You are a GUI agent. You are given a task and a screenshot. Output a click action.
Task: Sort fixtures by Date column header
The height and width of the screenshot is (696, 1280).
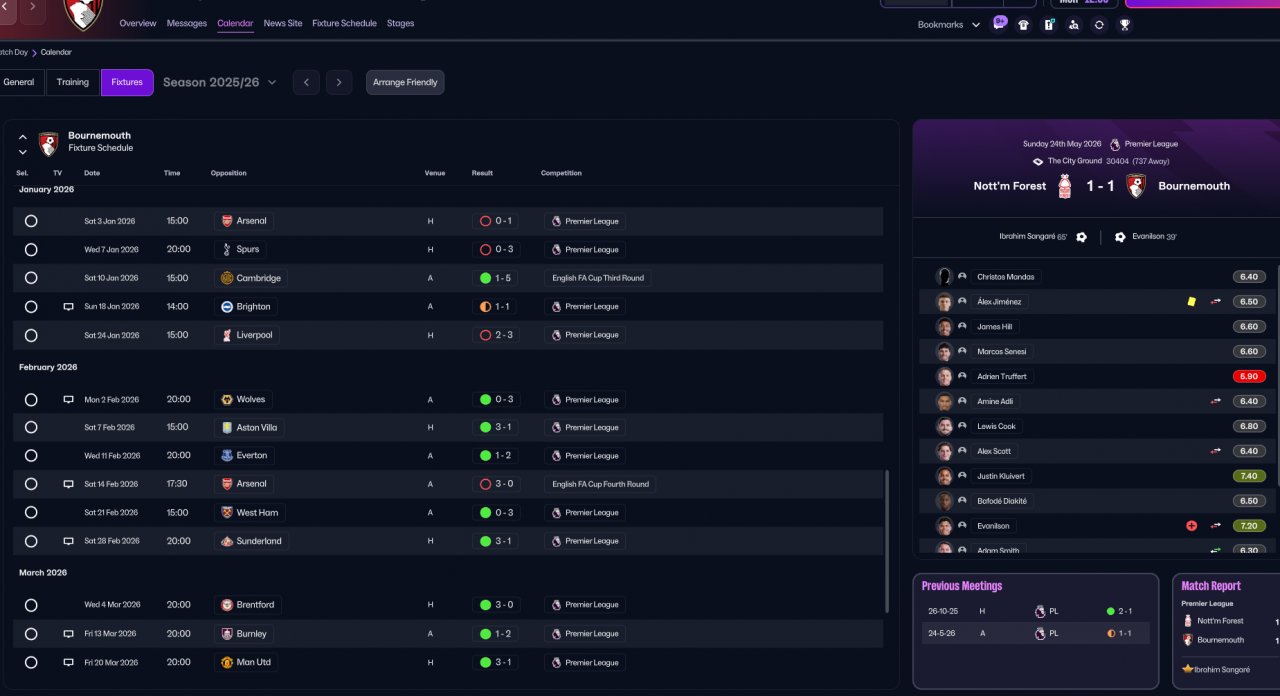click(x=92, y=173)
